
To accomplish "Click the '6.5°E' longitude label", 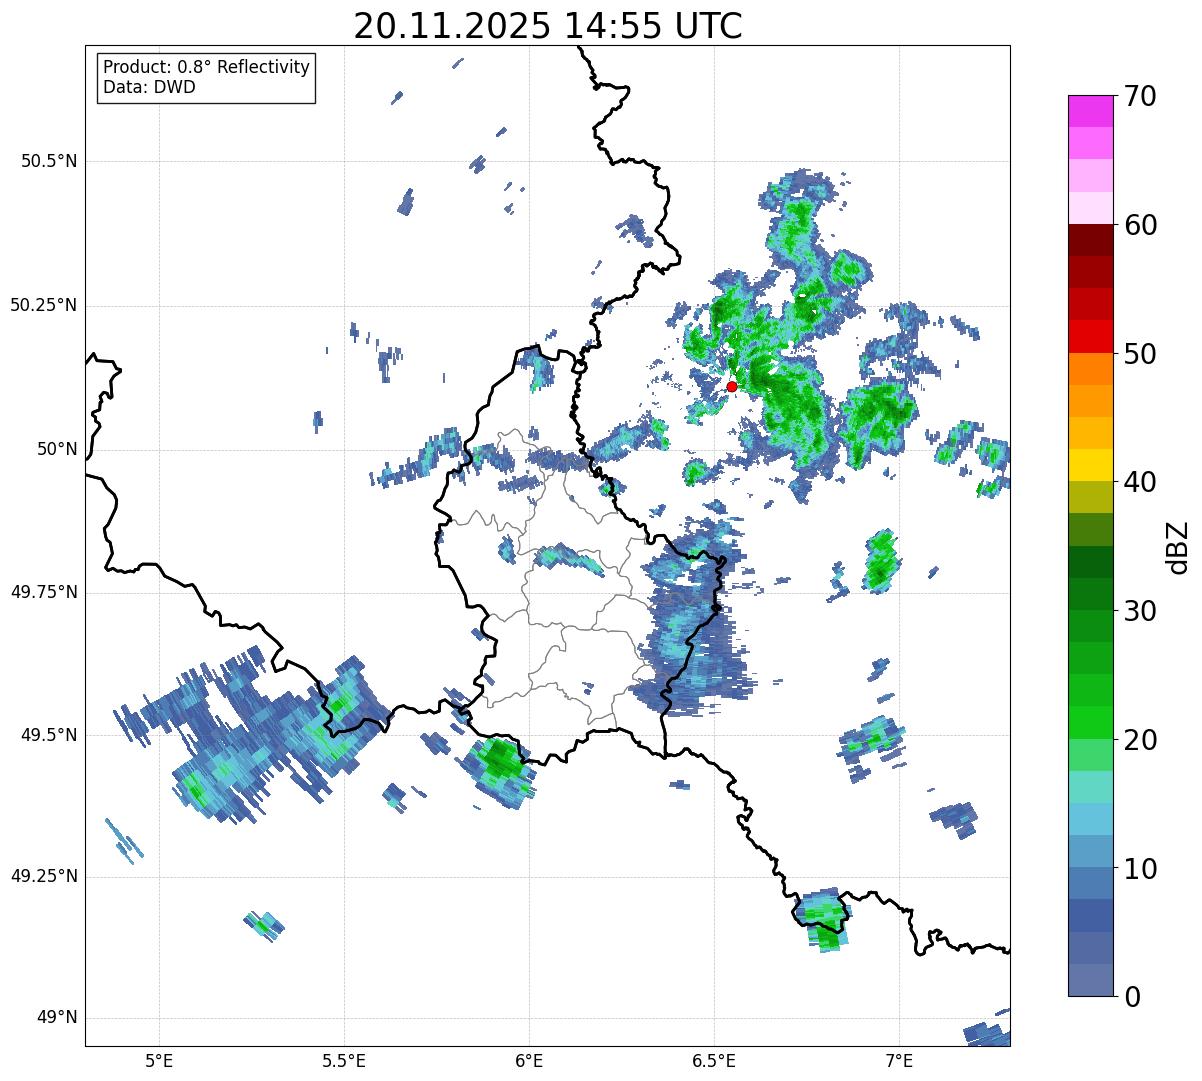I will click(715, 1060).
